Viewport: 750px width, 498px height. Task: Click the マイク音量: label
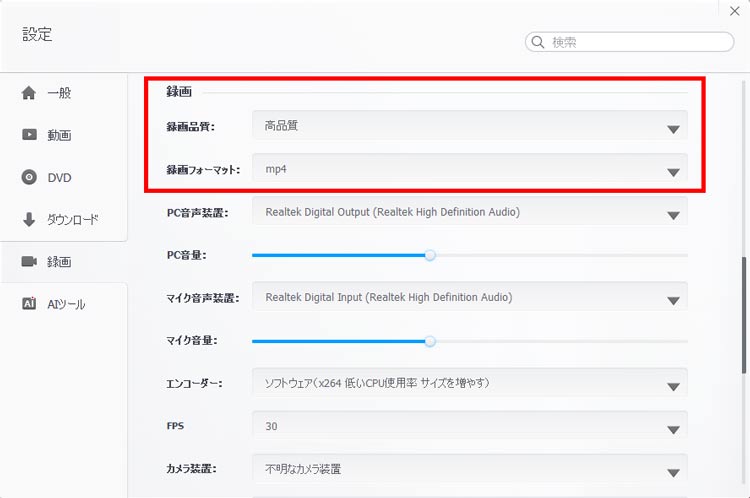(x=191, y=340)
